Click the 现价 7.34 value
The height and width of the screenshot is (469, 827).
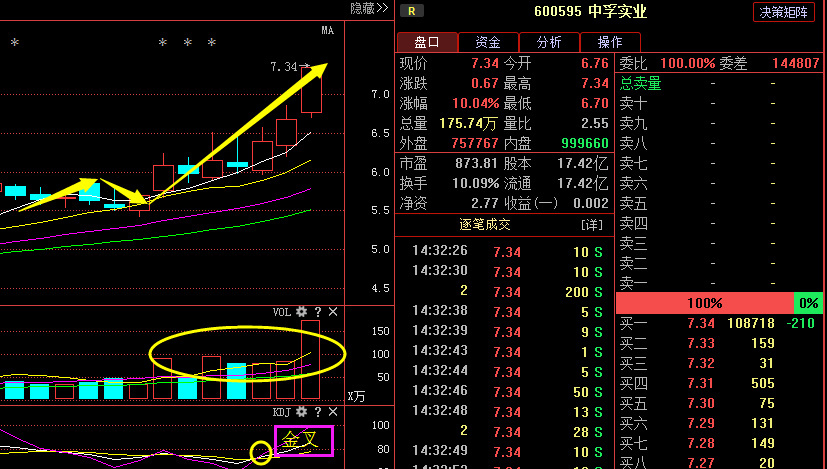(x=485, y=63)
